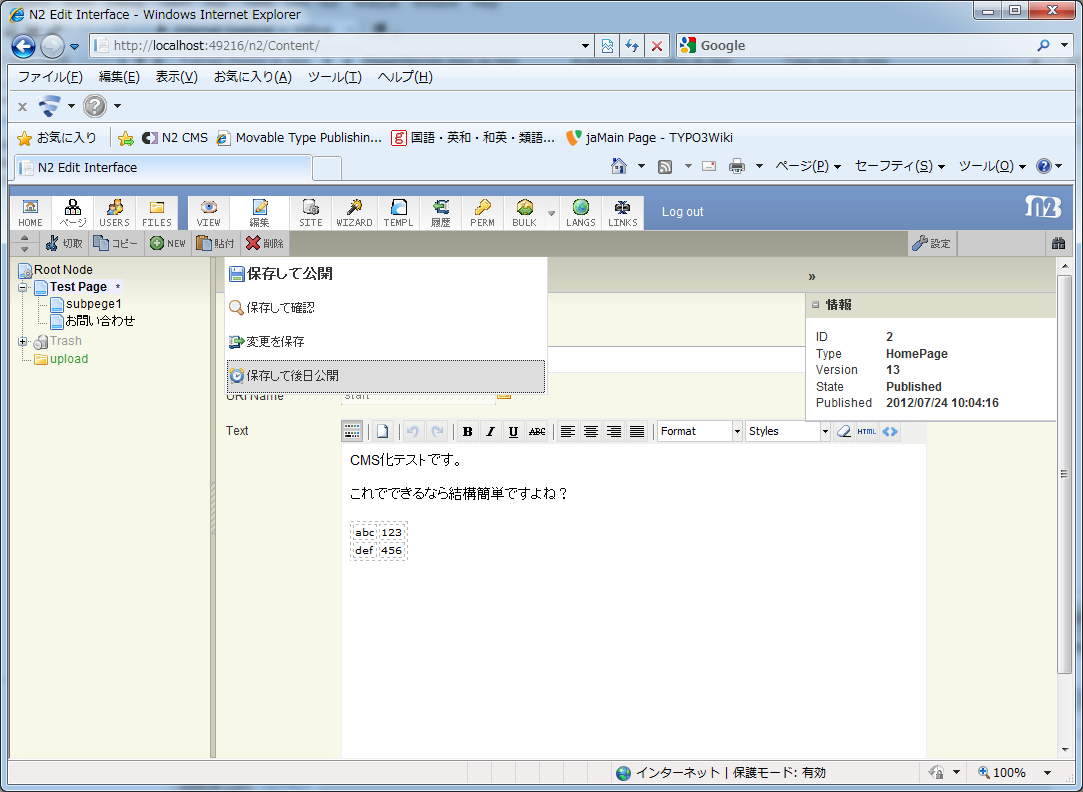Open the N2 CMS favorites link
This screenshot has width=1083, height=792.
175,138
